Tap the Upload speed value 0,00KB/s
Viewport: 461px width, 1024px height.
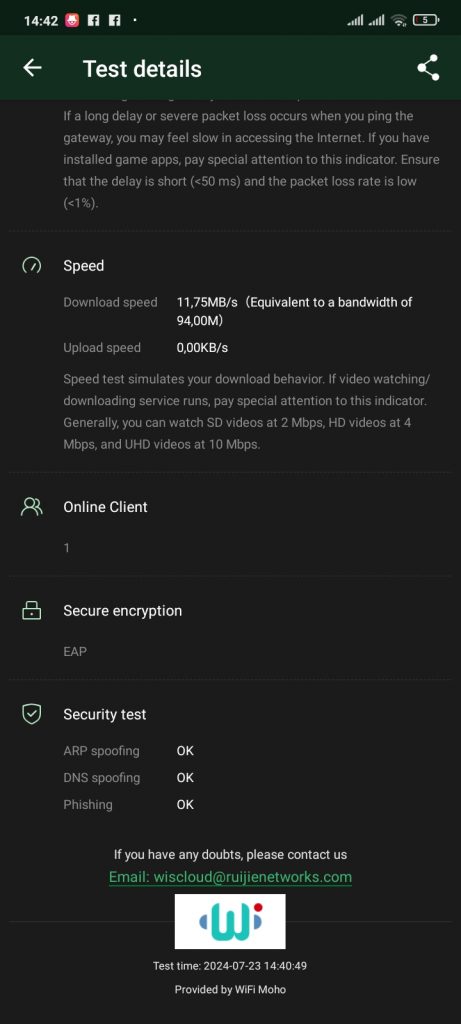[x=202, y=347]
